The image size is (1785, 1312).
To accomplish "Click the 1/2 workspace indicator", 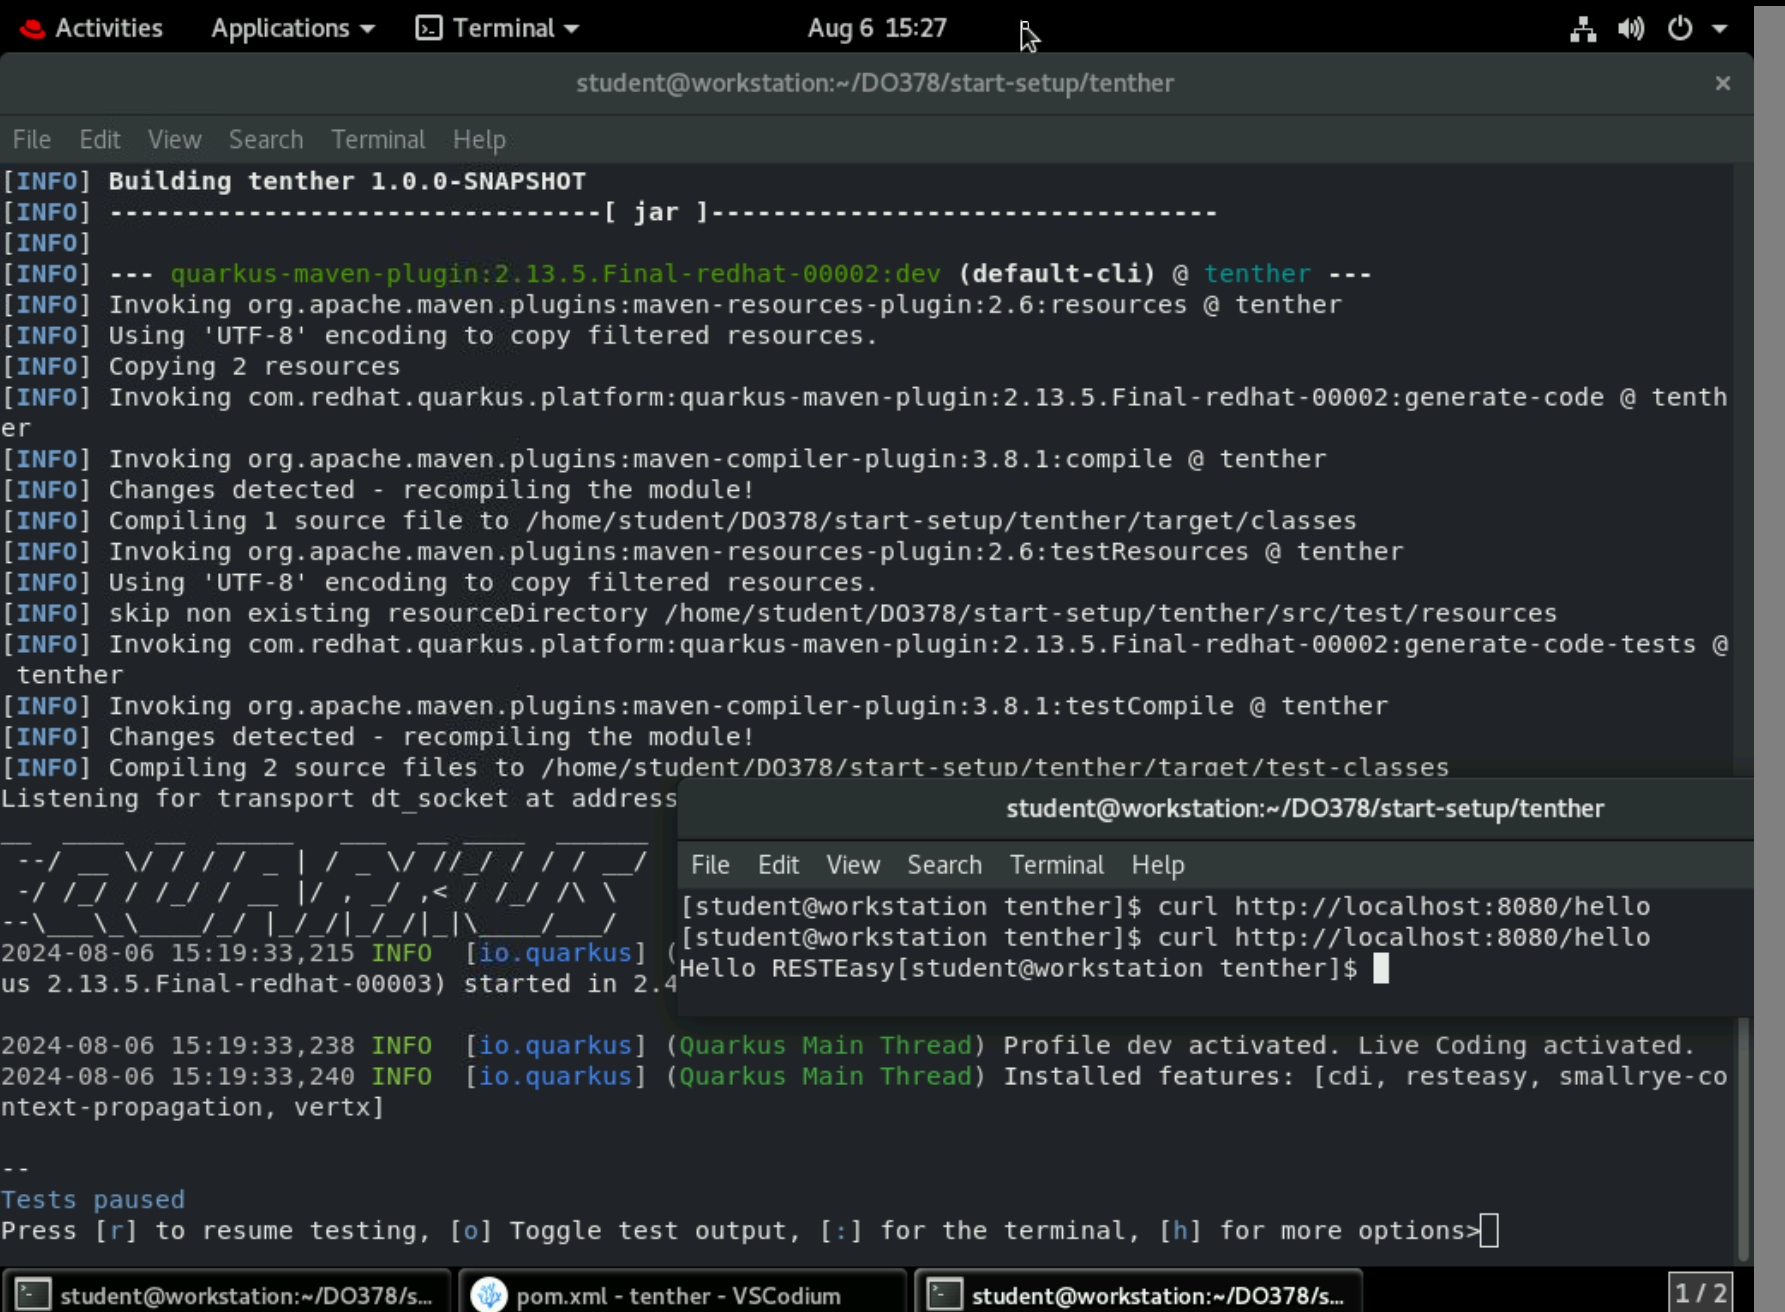I will (1699, 1290).
